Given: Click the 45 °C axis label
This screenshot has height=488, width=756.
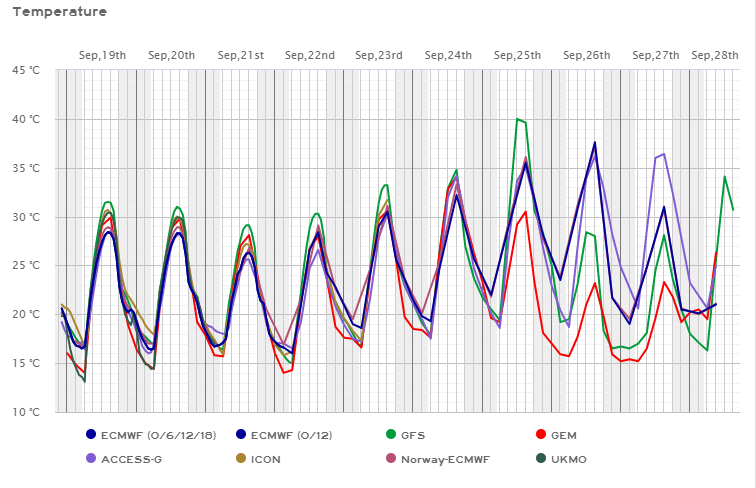Looking at the screenshot, I should 26,70.
